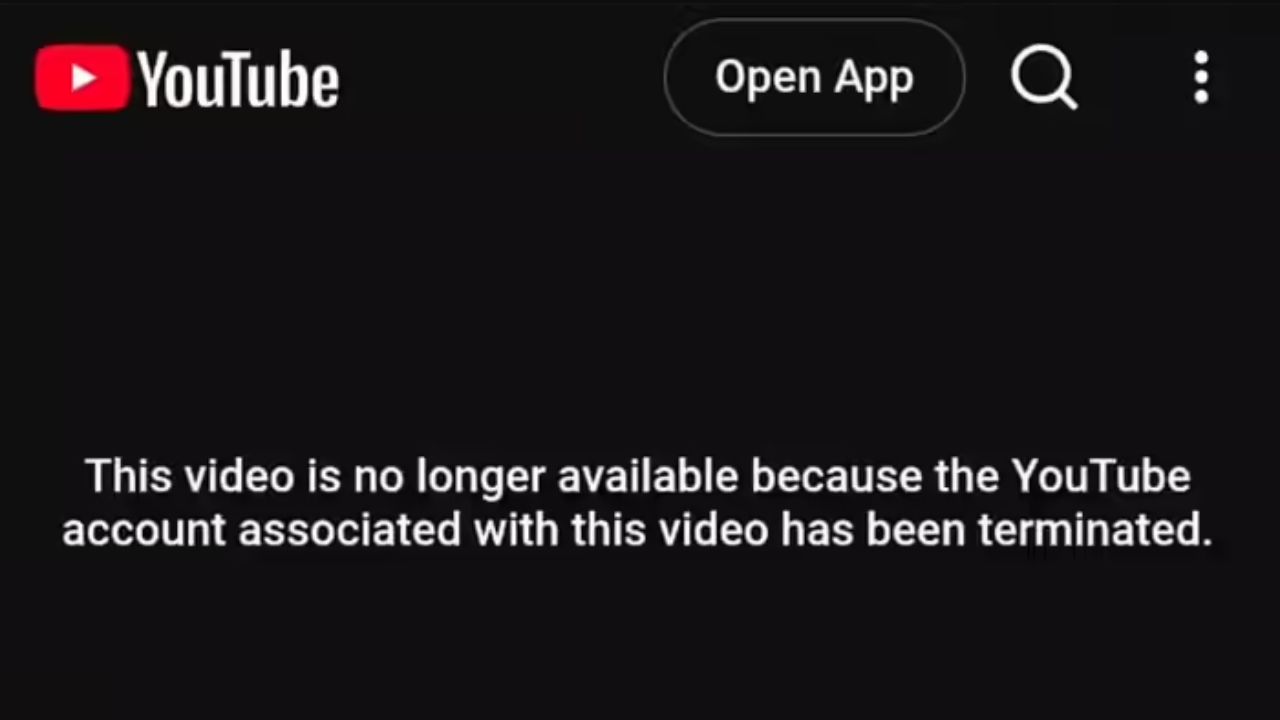This screenshot has width=1280, height=720.
Task: Click the rounded Open App pill
Action: point(814,77)
